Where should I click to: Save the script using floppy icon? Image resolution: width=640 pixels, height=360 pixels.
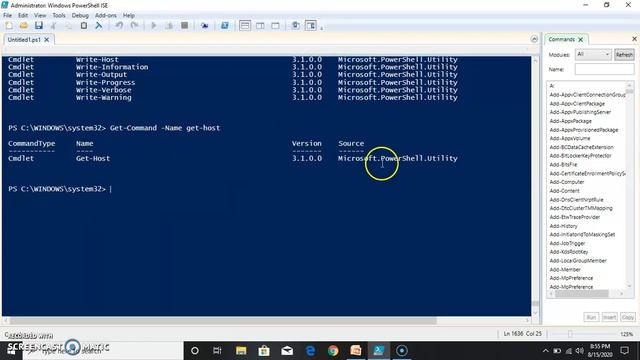(x=39, y=26)
